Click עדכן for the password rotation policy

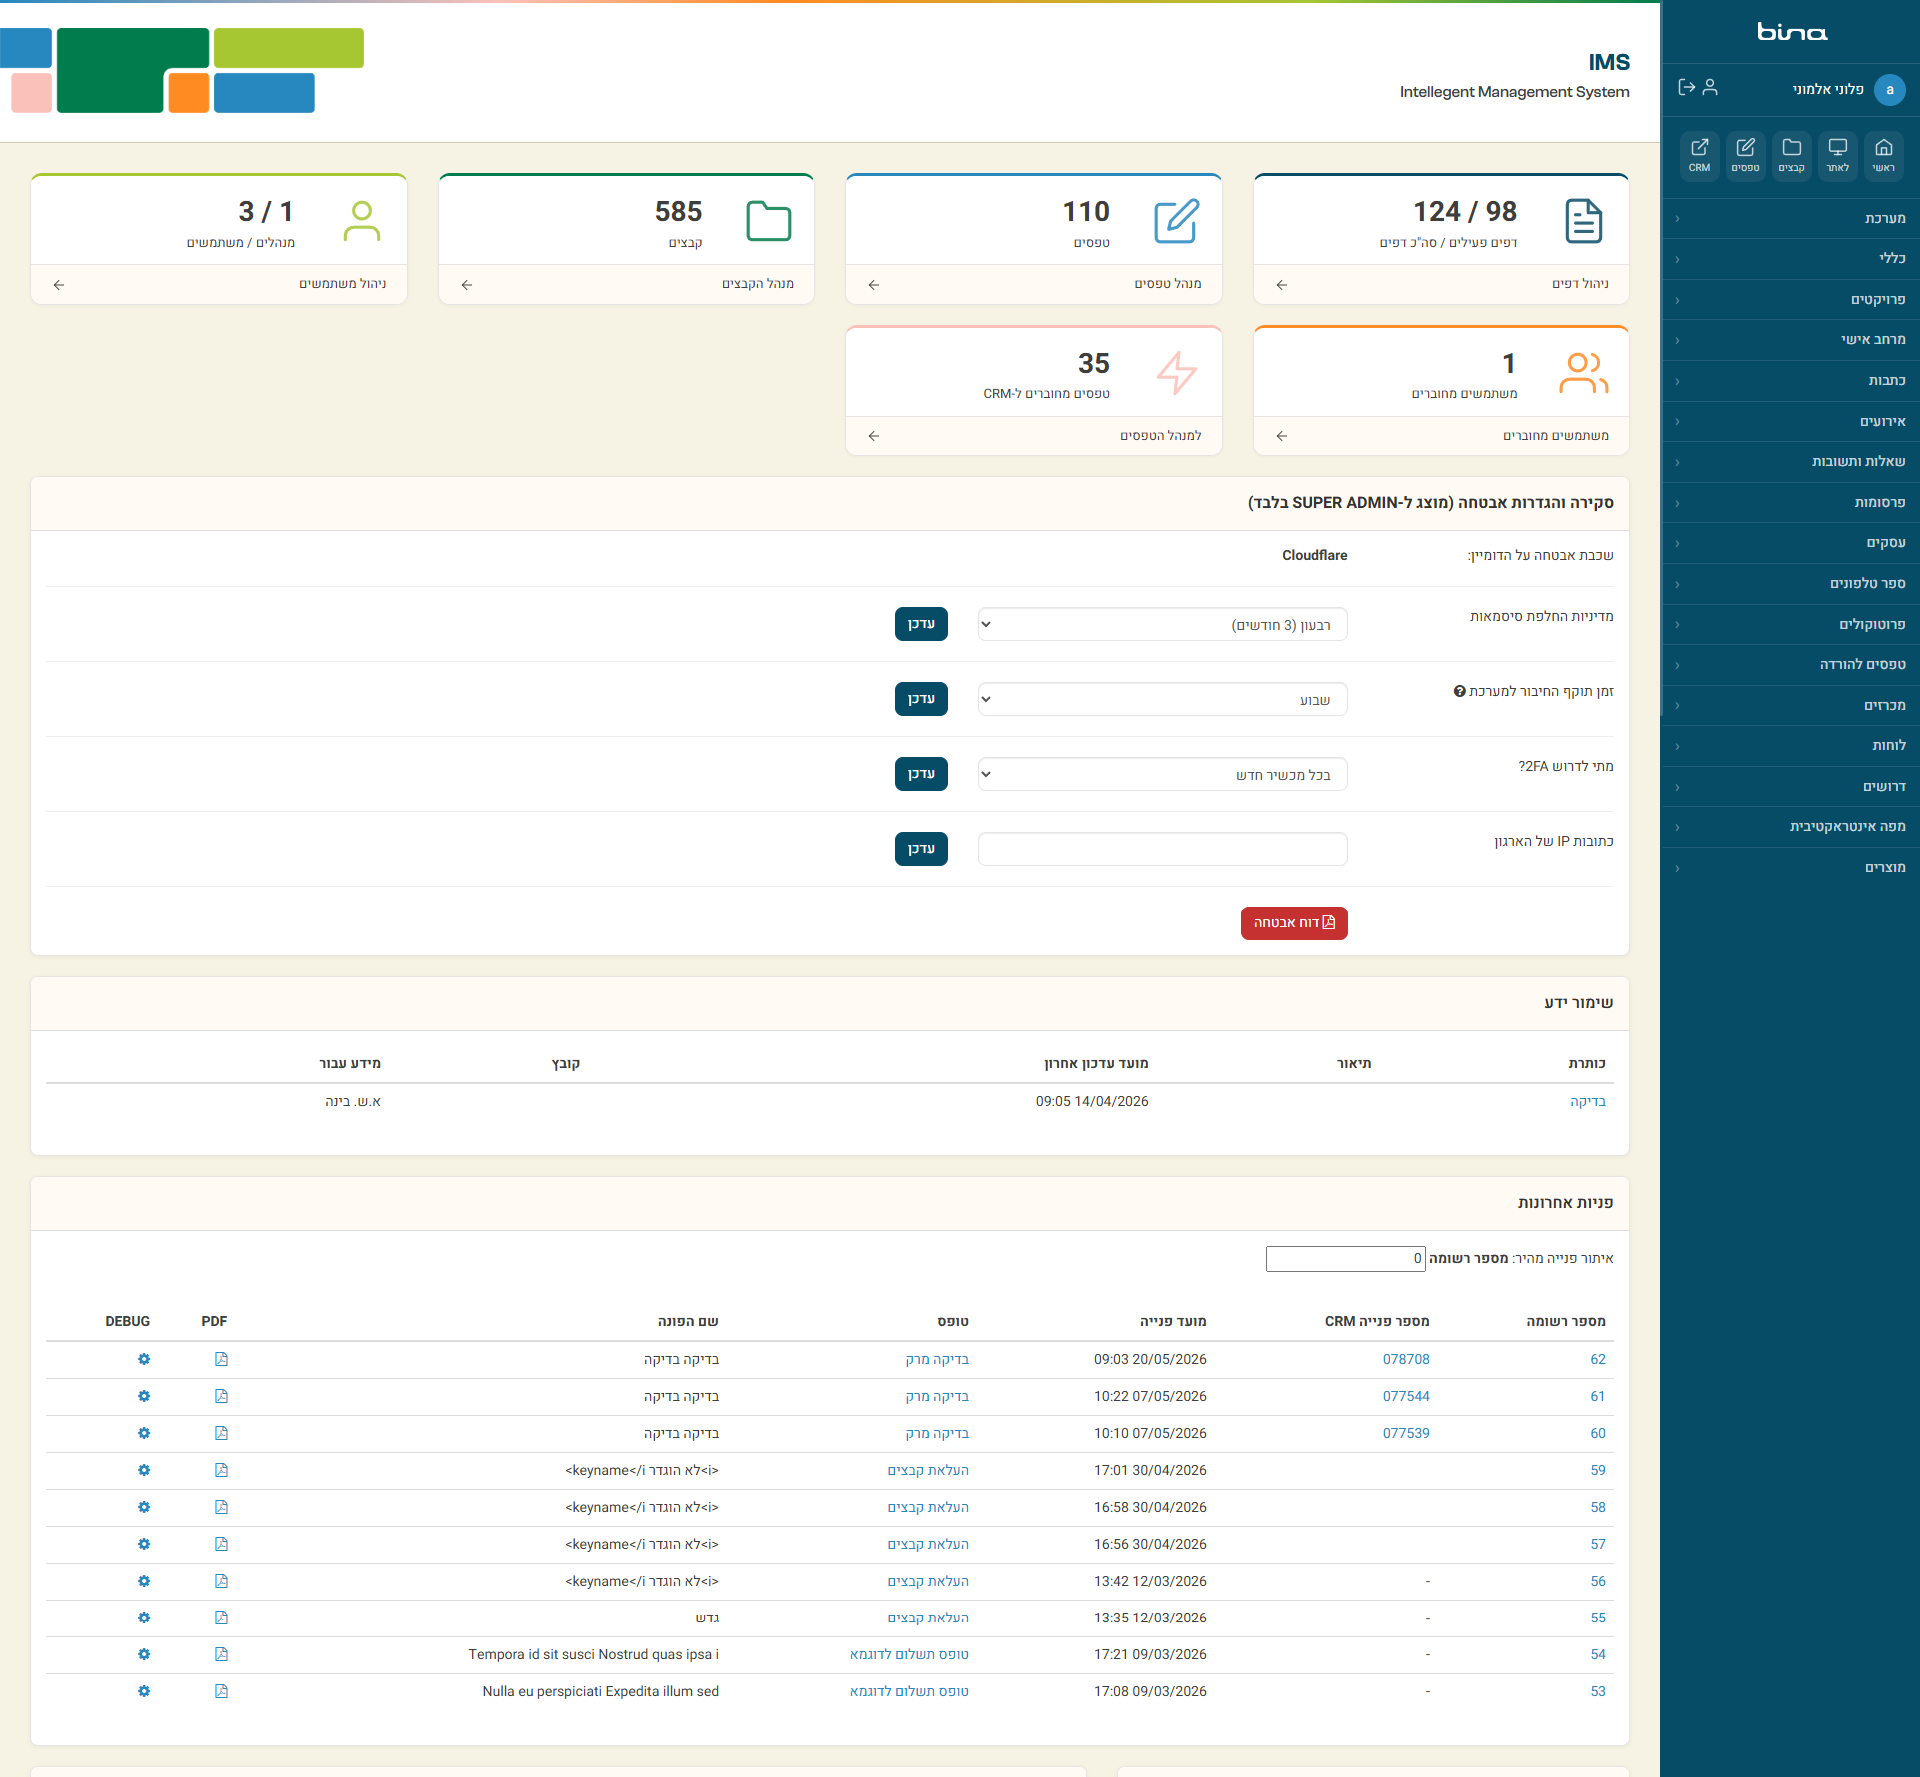click(x=921, y=624)
